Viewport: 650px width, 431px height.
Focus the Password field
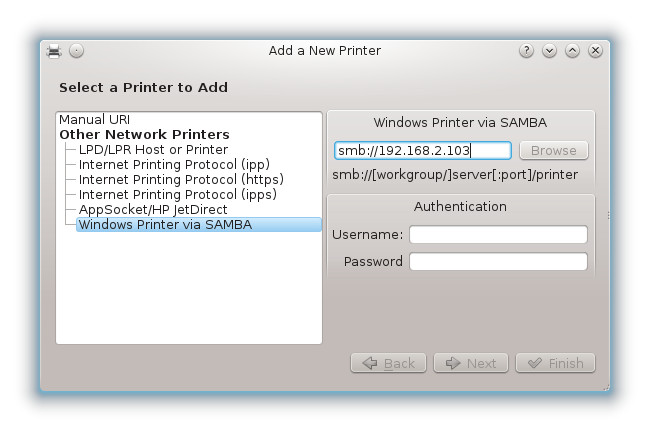[498, 262]
